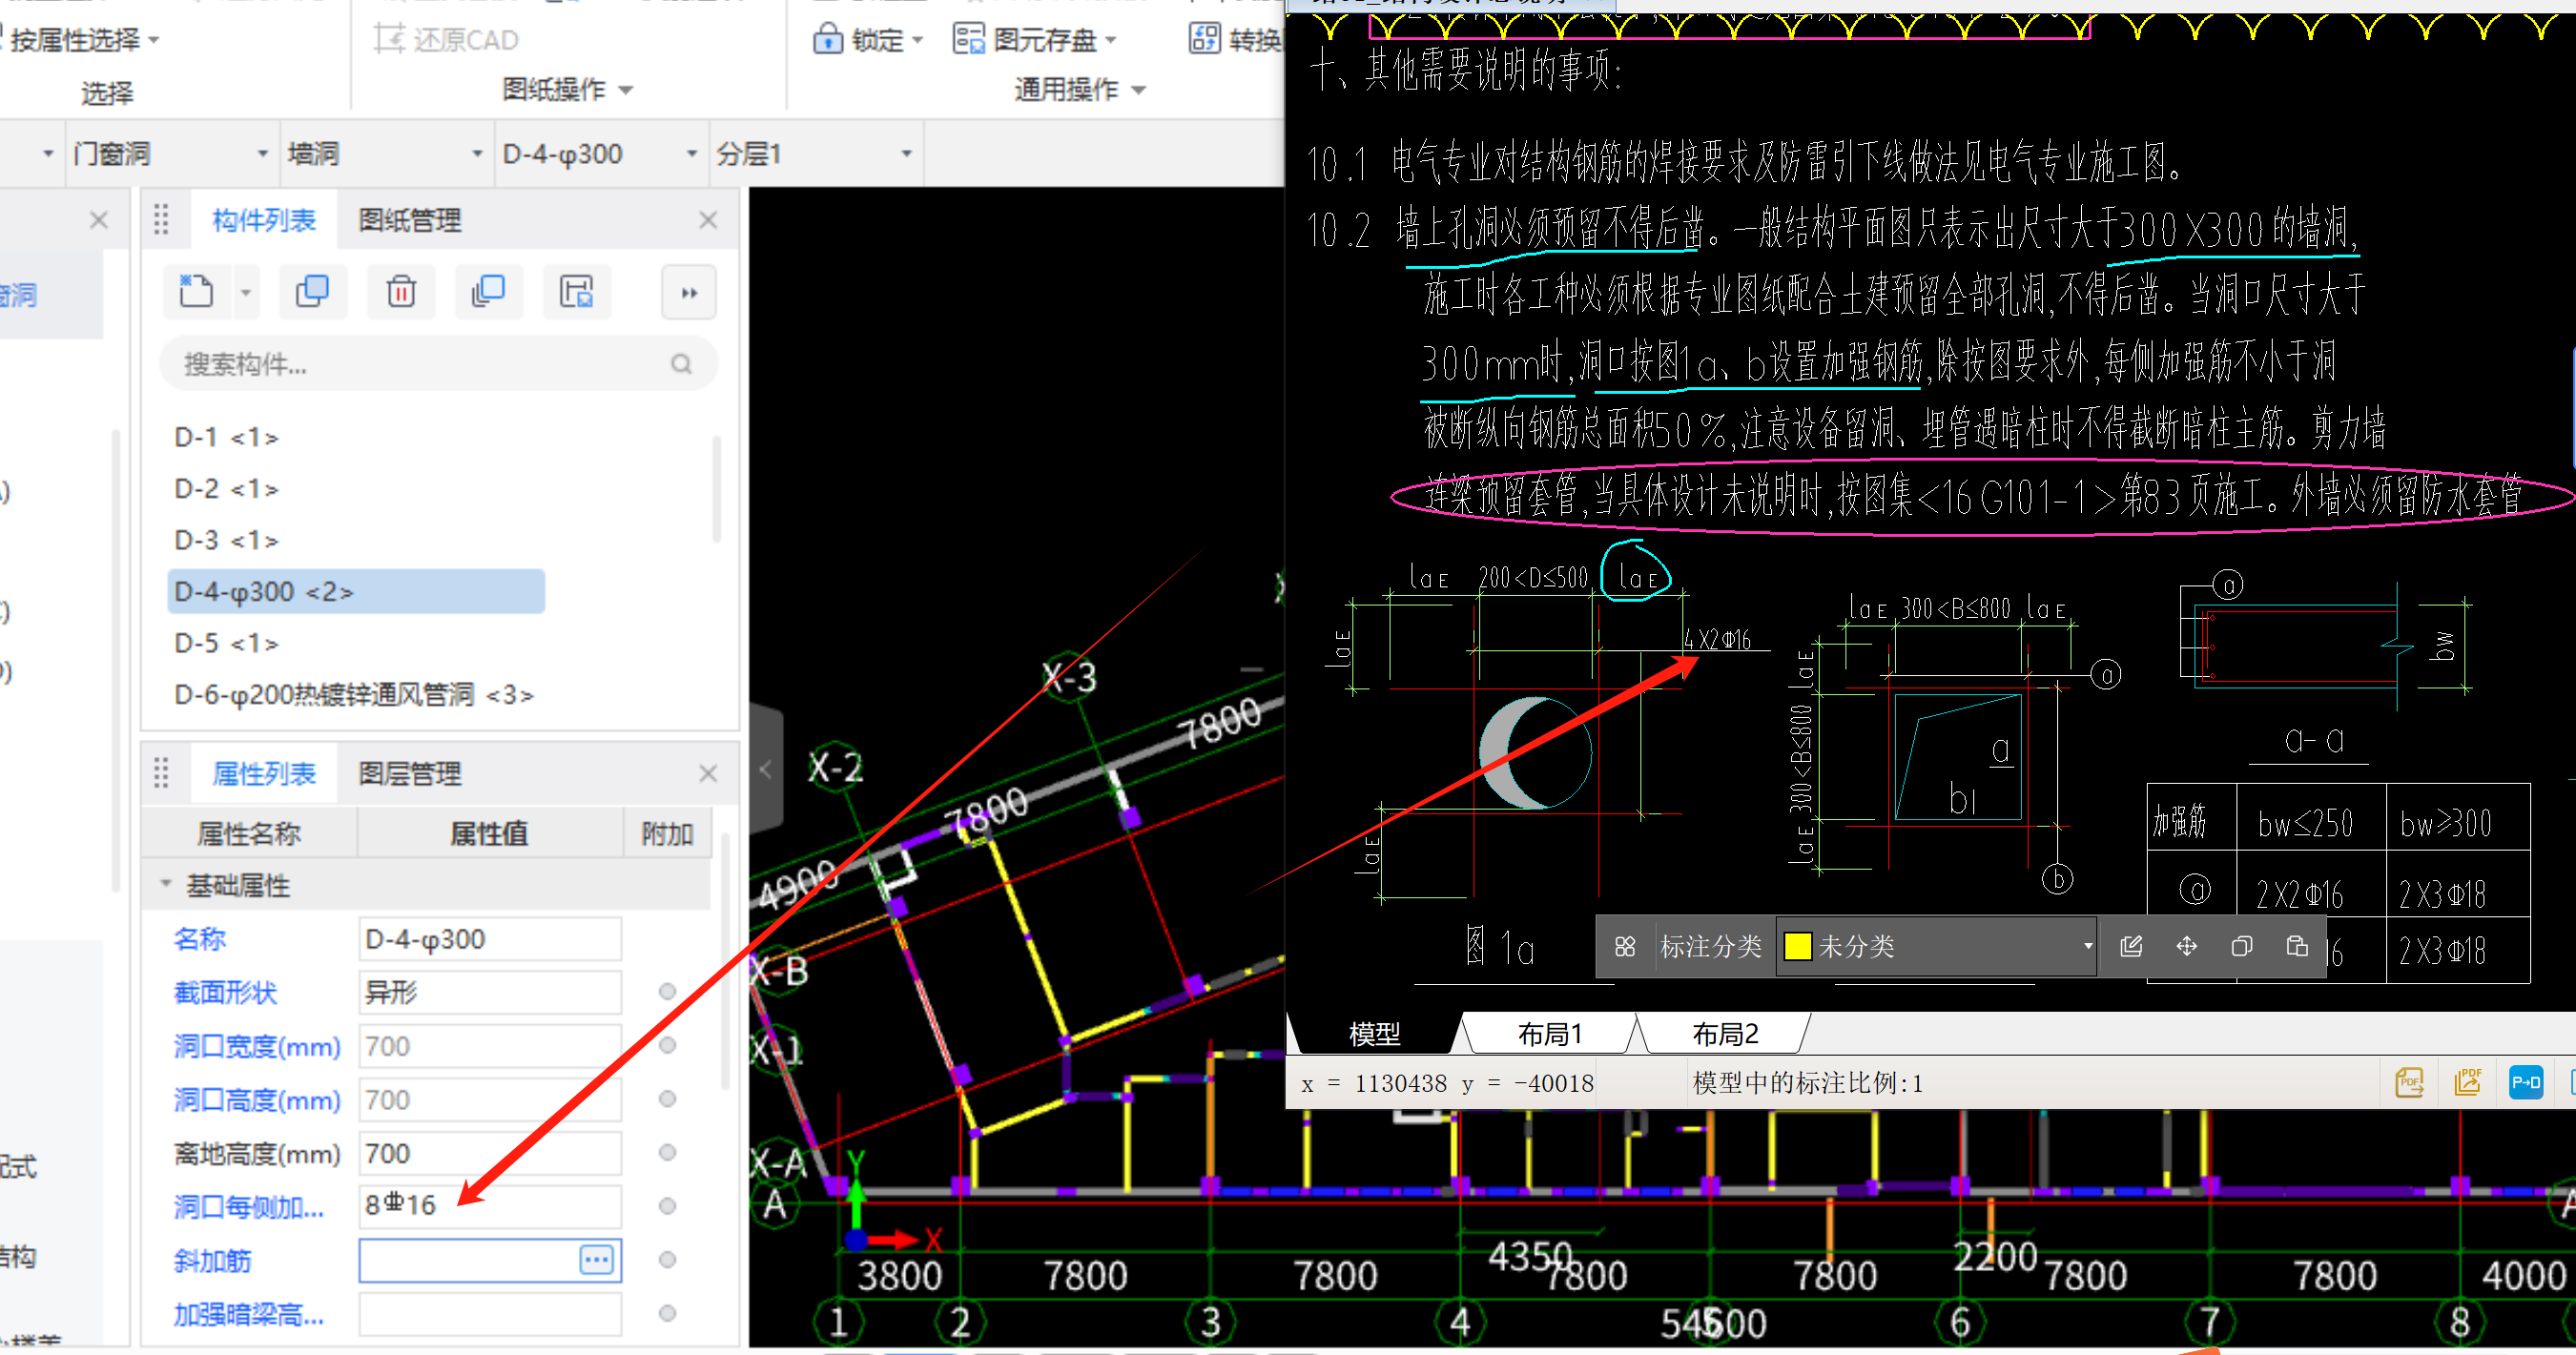Switch to the 模型 tab in CAD viewer
Screen dimensions: 2576x1355
pyautogui.click(x=1375, y=1033)
